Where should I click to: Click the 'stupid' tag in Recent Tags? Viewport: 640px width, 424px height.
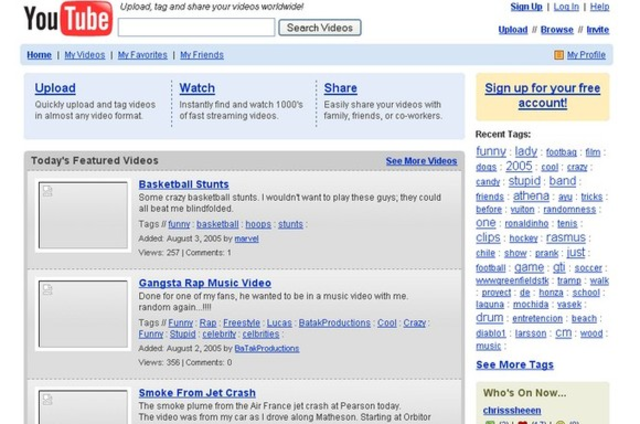pyautogui.click(x=524, y=181)
